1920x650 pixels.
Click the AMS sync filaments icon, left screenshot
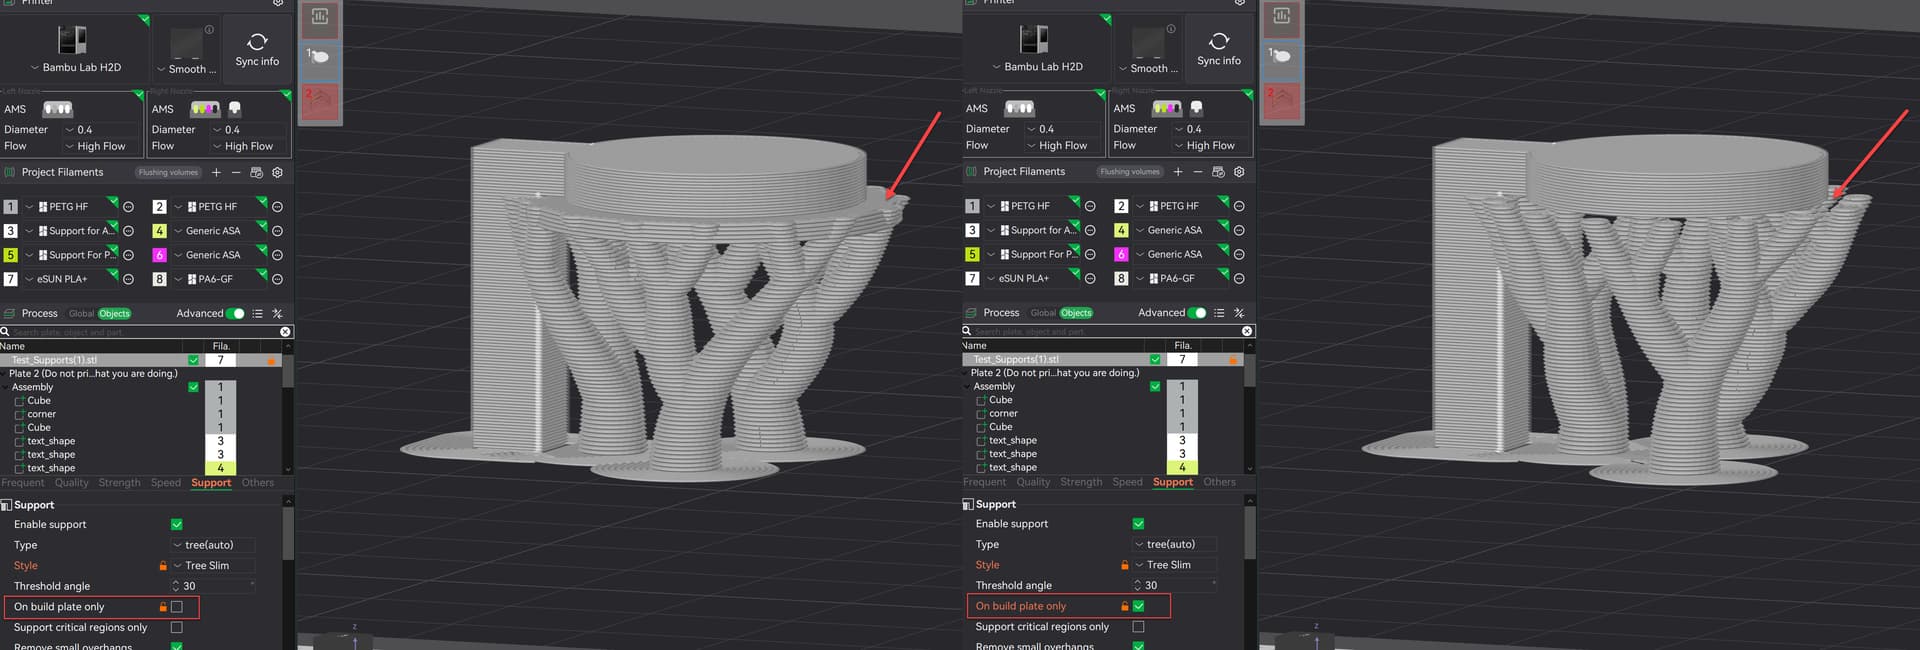[256, 172]
